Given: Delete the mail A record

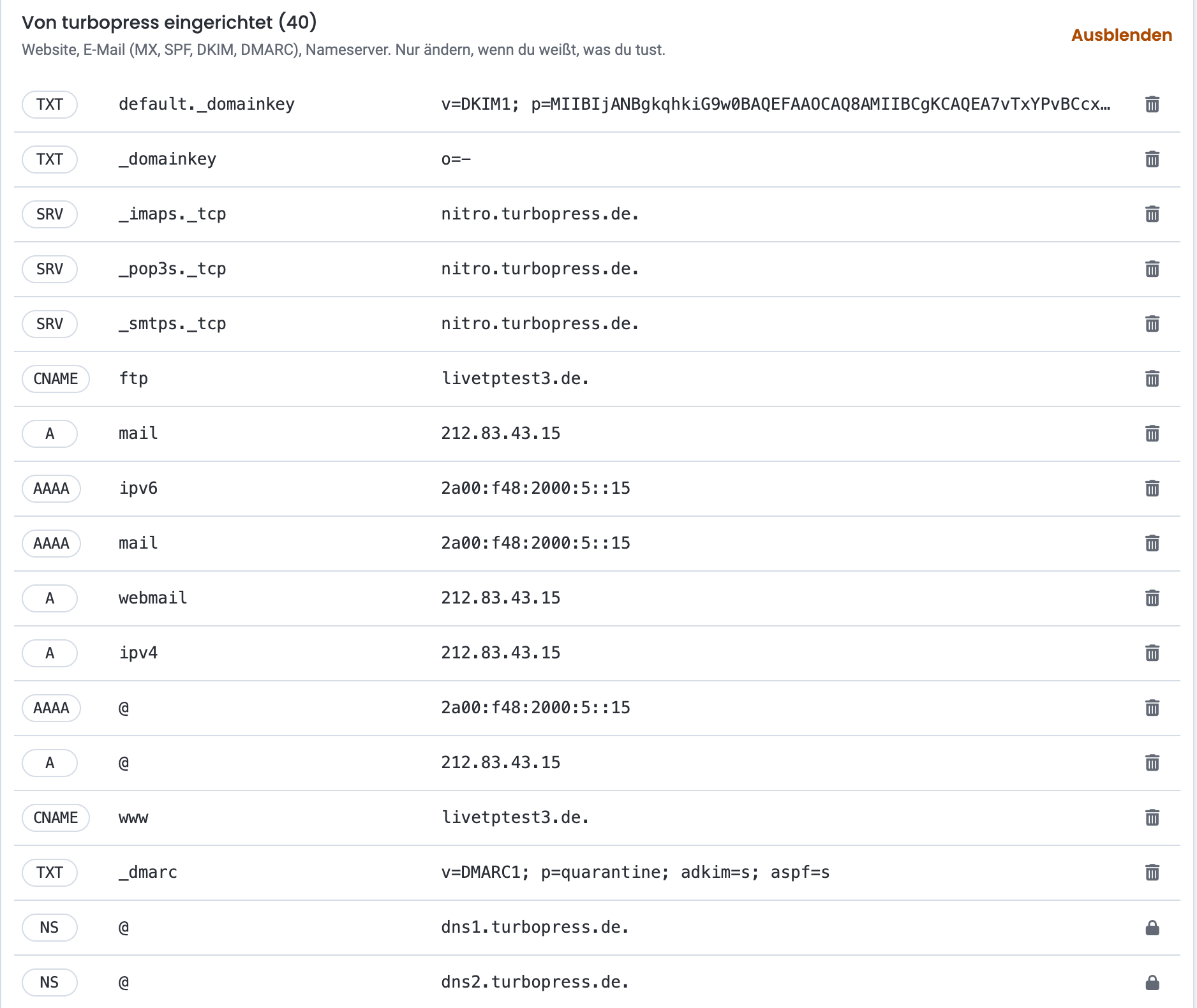Looking at the screenshot, I should click(x=1152, y=434).
